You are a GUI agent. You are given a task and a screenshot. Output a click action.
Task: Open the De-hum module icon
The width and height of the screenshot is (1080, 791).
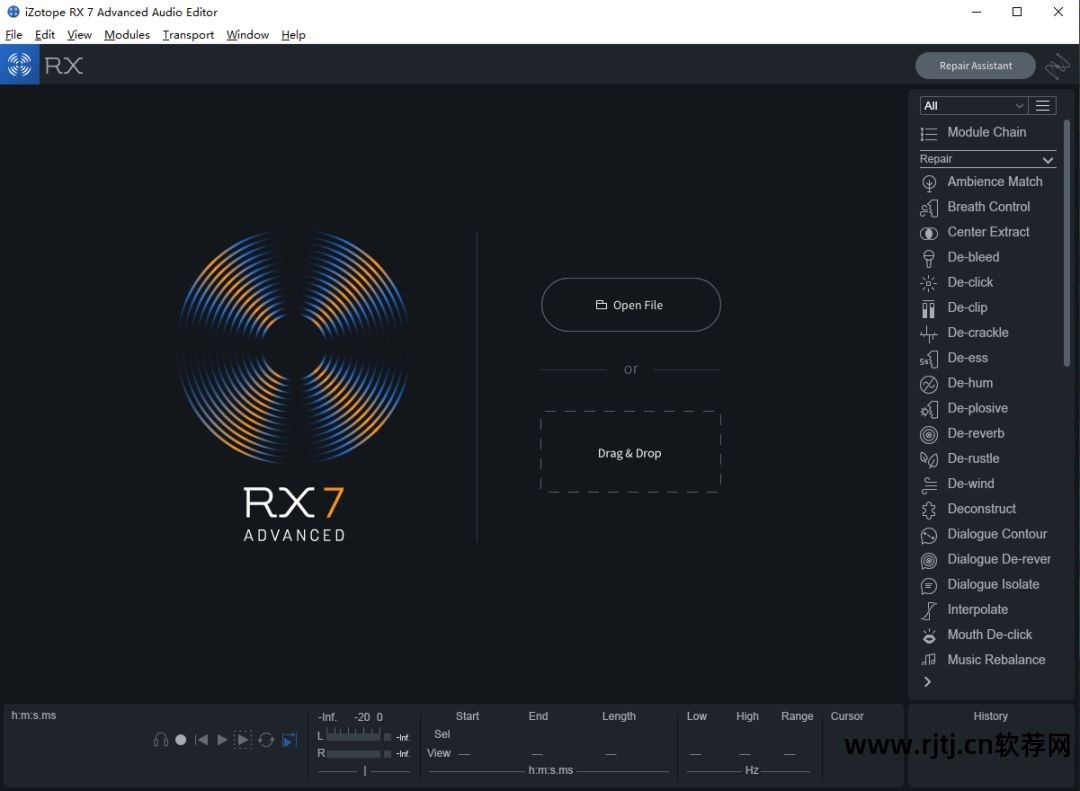pos(928,384)
